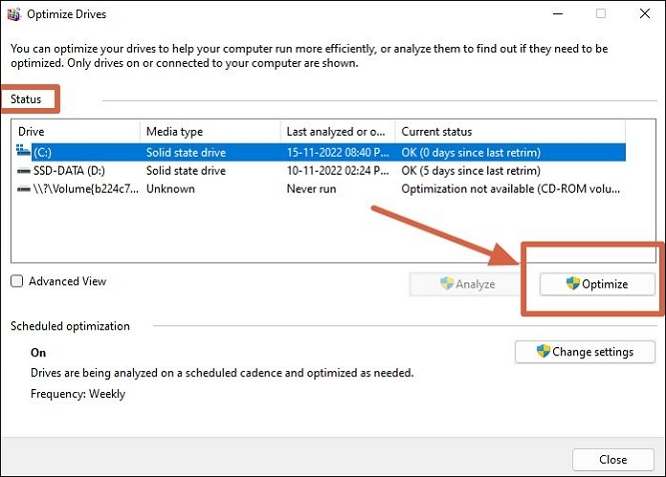
Task: Click 'Optimization not available (CD-ROM volu...' status
Action: (511, 189)
